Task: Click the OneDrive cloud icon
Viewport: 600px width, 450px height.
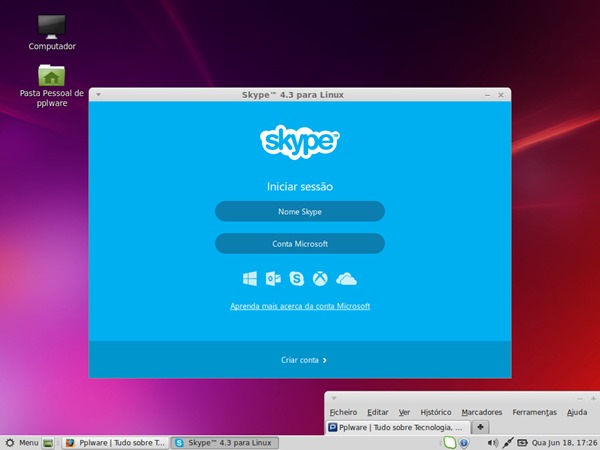Action: click(x=346, y=279)
